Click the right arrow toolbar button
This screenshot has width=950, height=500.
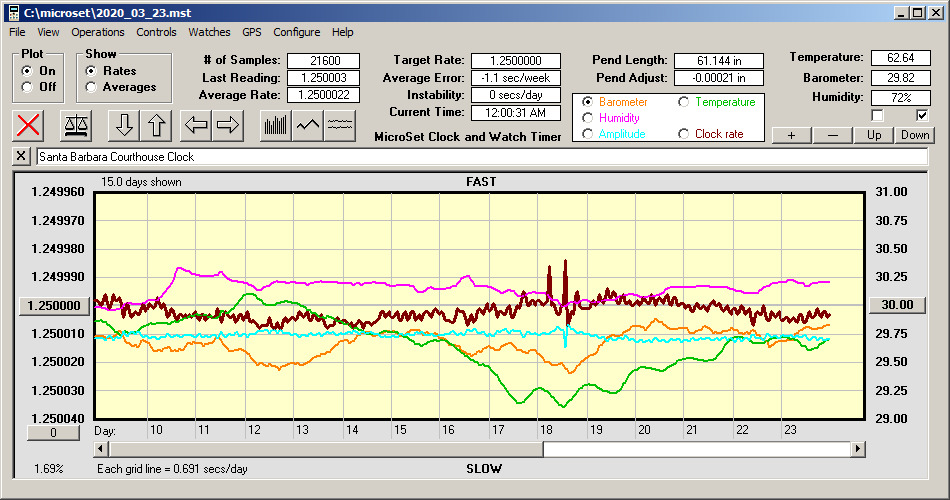coord(228,125)
